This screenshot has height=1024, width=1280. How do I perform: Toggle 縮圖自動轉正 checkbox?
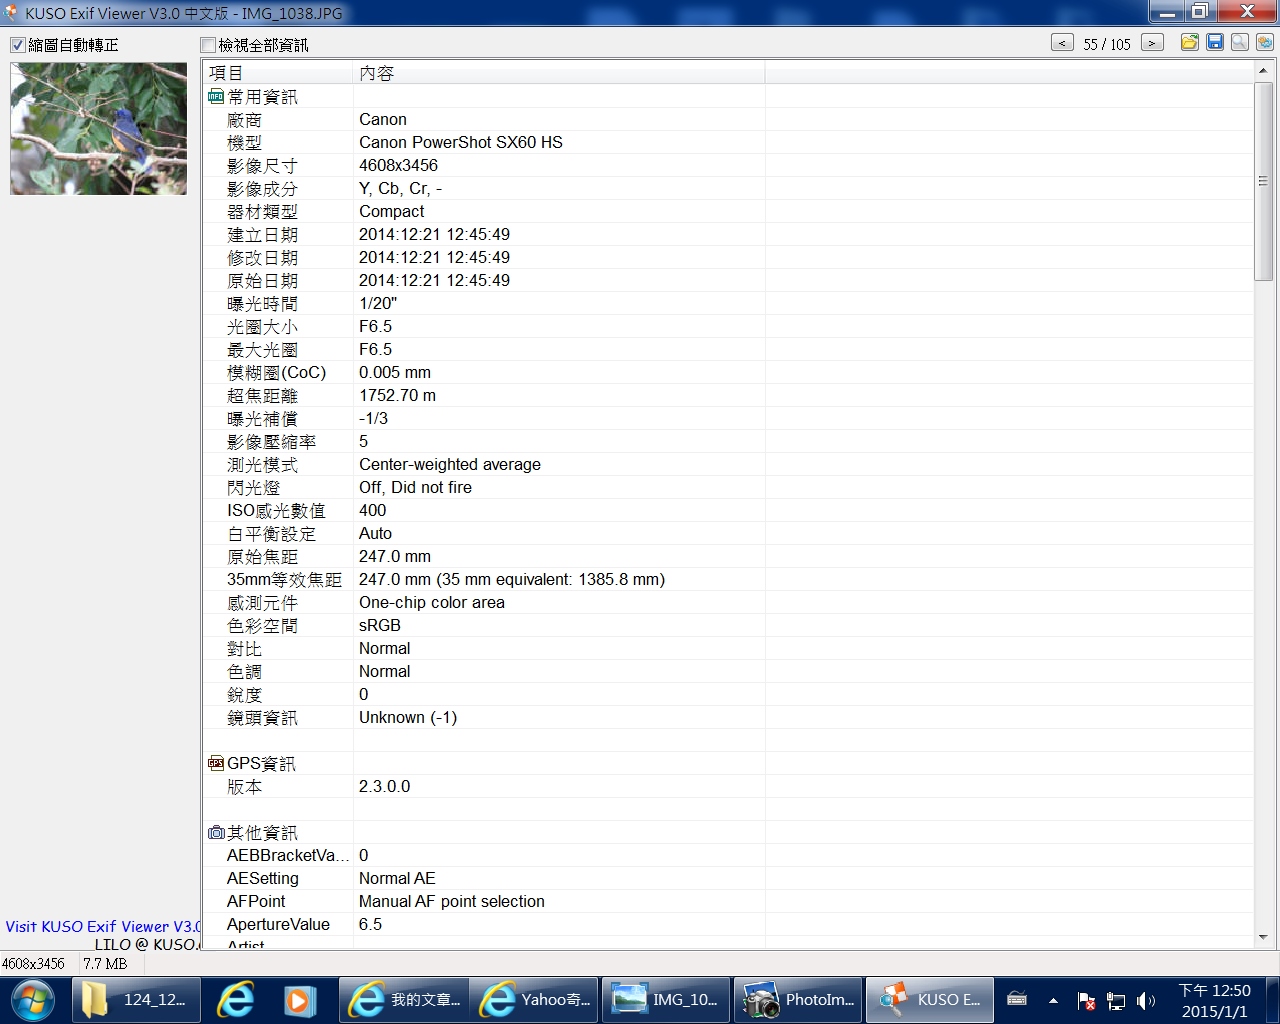click(17, 45)
